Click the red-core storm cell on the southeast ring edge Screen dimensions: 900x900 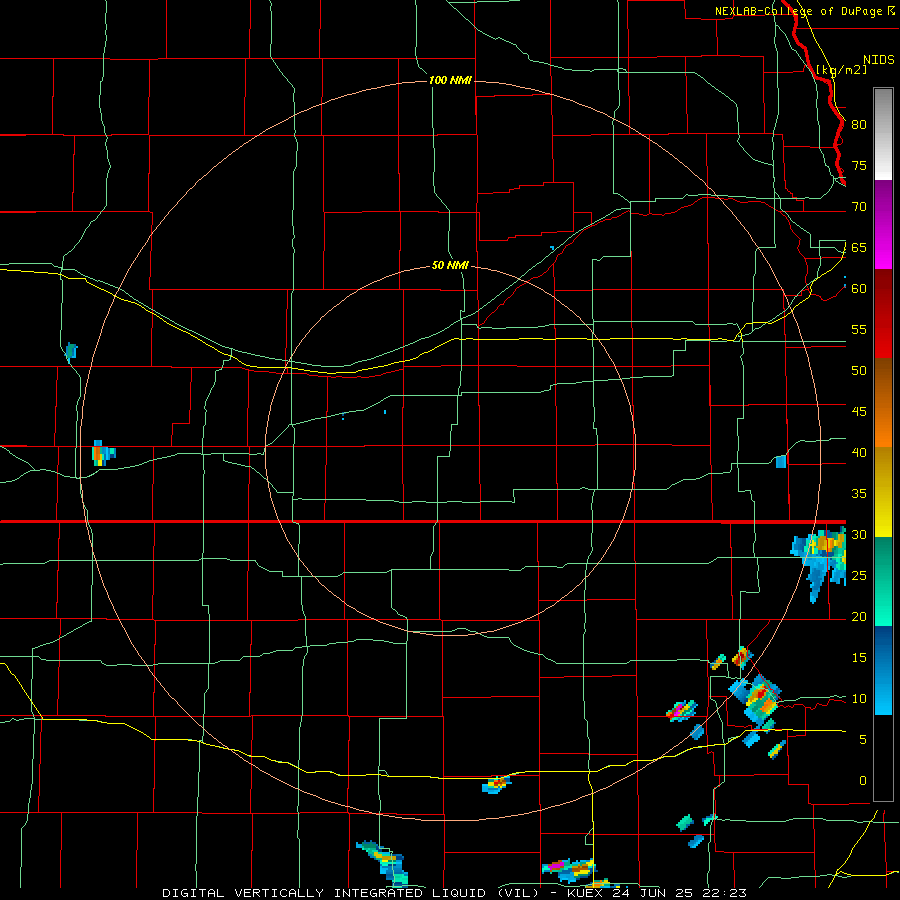coord(758,700)
